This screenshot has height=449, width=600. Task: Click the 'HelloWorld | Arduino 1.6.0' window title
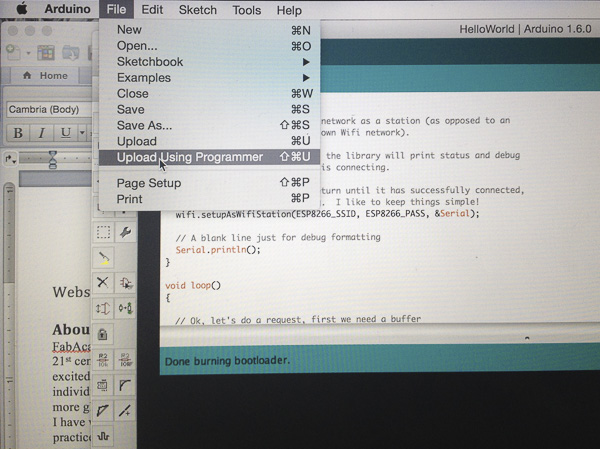525,29
